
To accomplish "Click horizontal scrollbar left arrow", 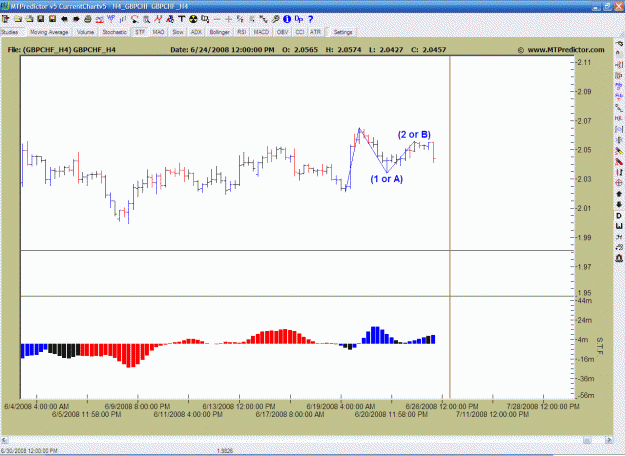I will click(4, 440).
